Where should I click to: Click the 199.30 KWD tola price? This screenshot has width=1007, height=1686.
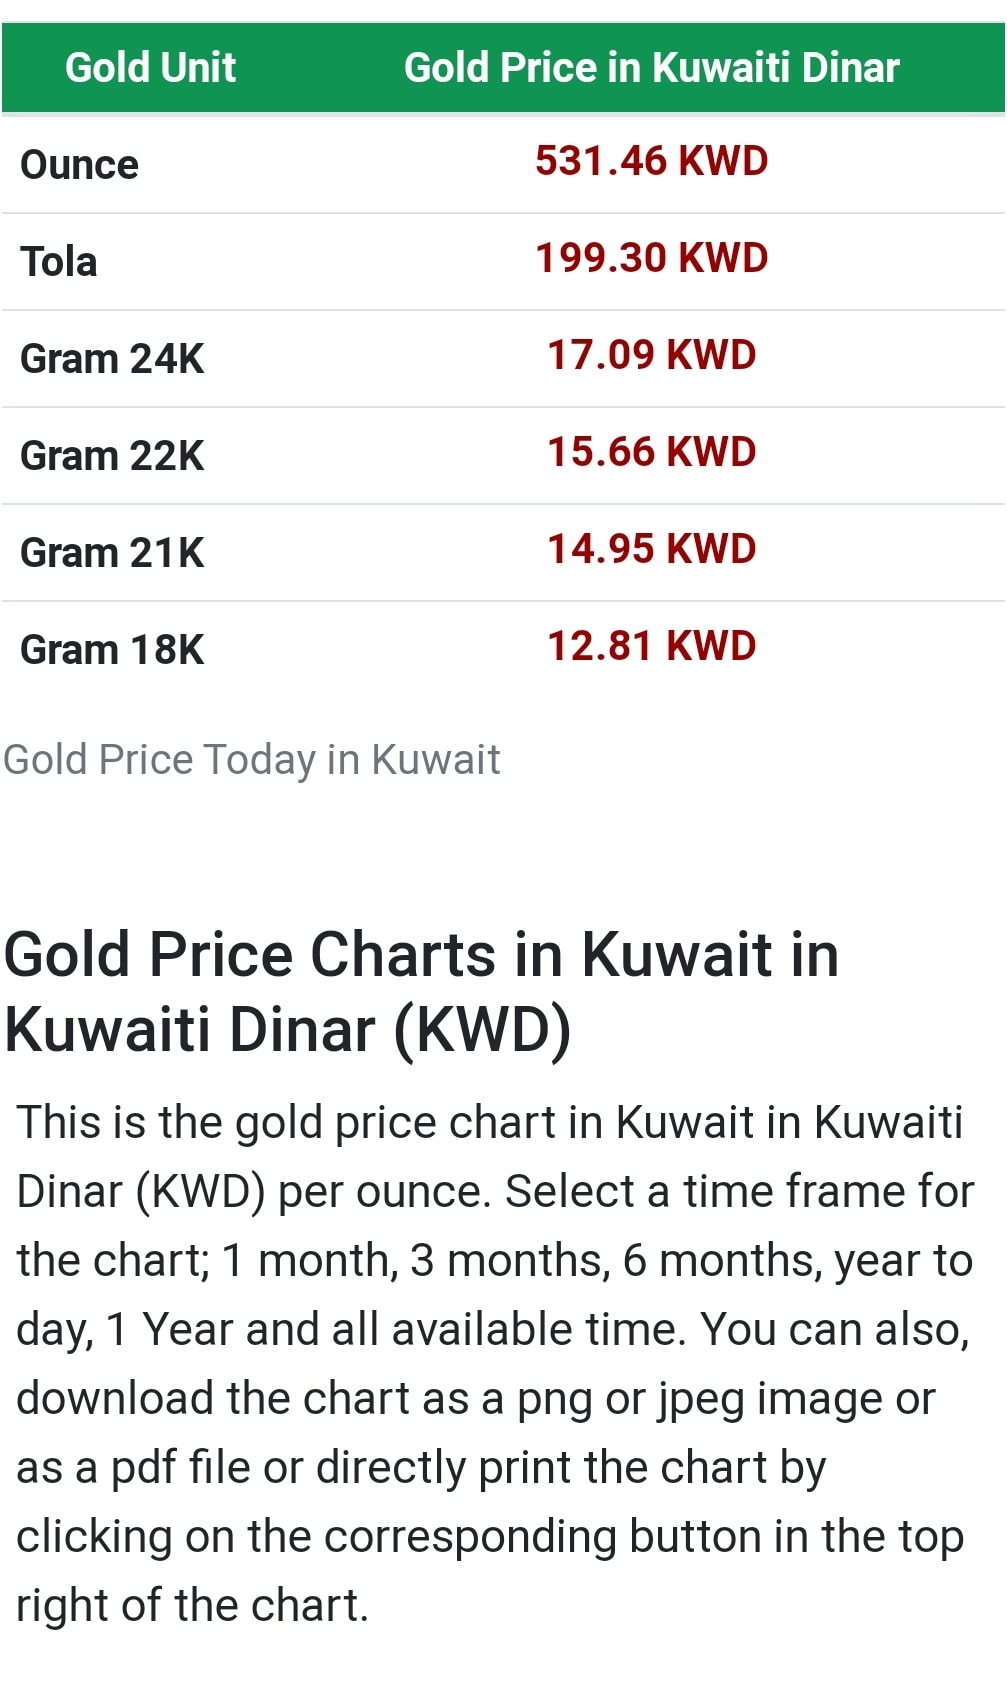coord(651,258)
